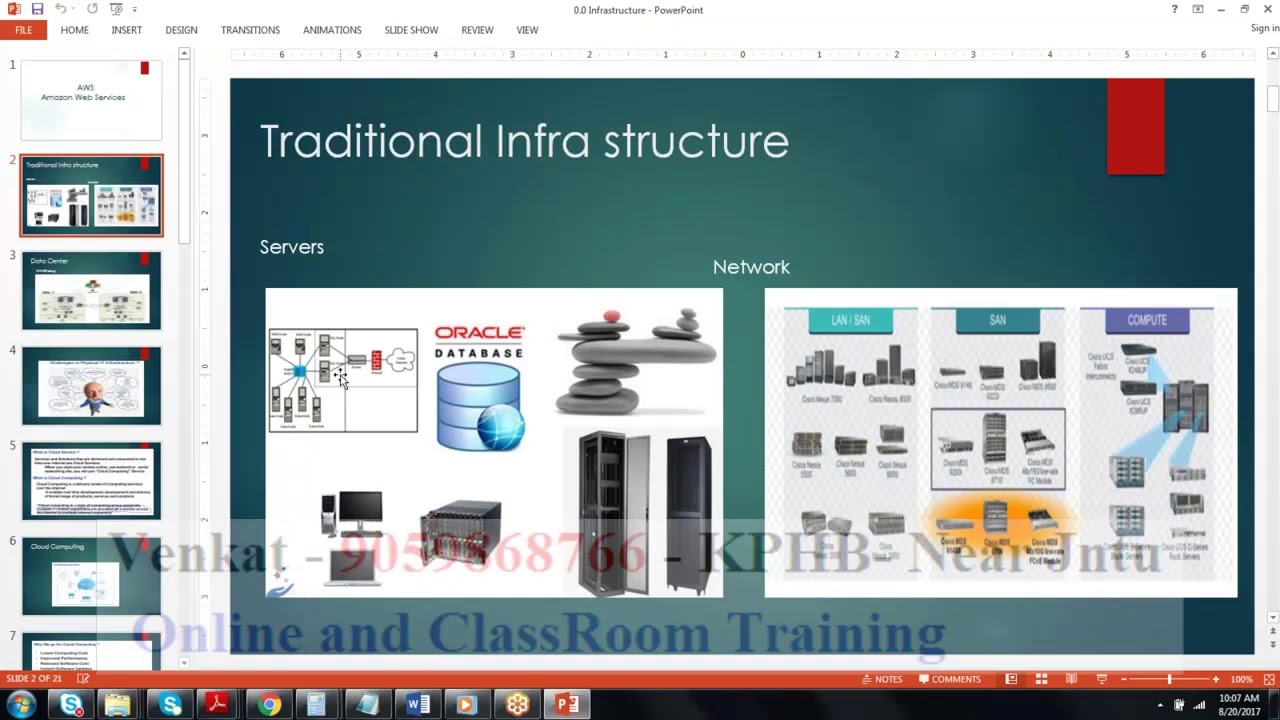Adjust the zoom slider handle

tap(1169, 679)
